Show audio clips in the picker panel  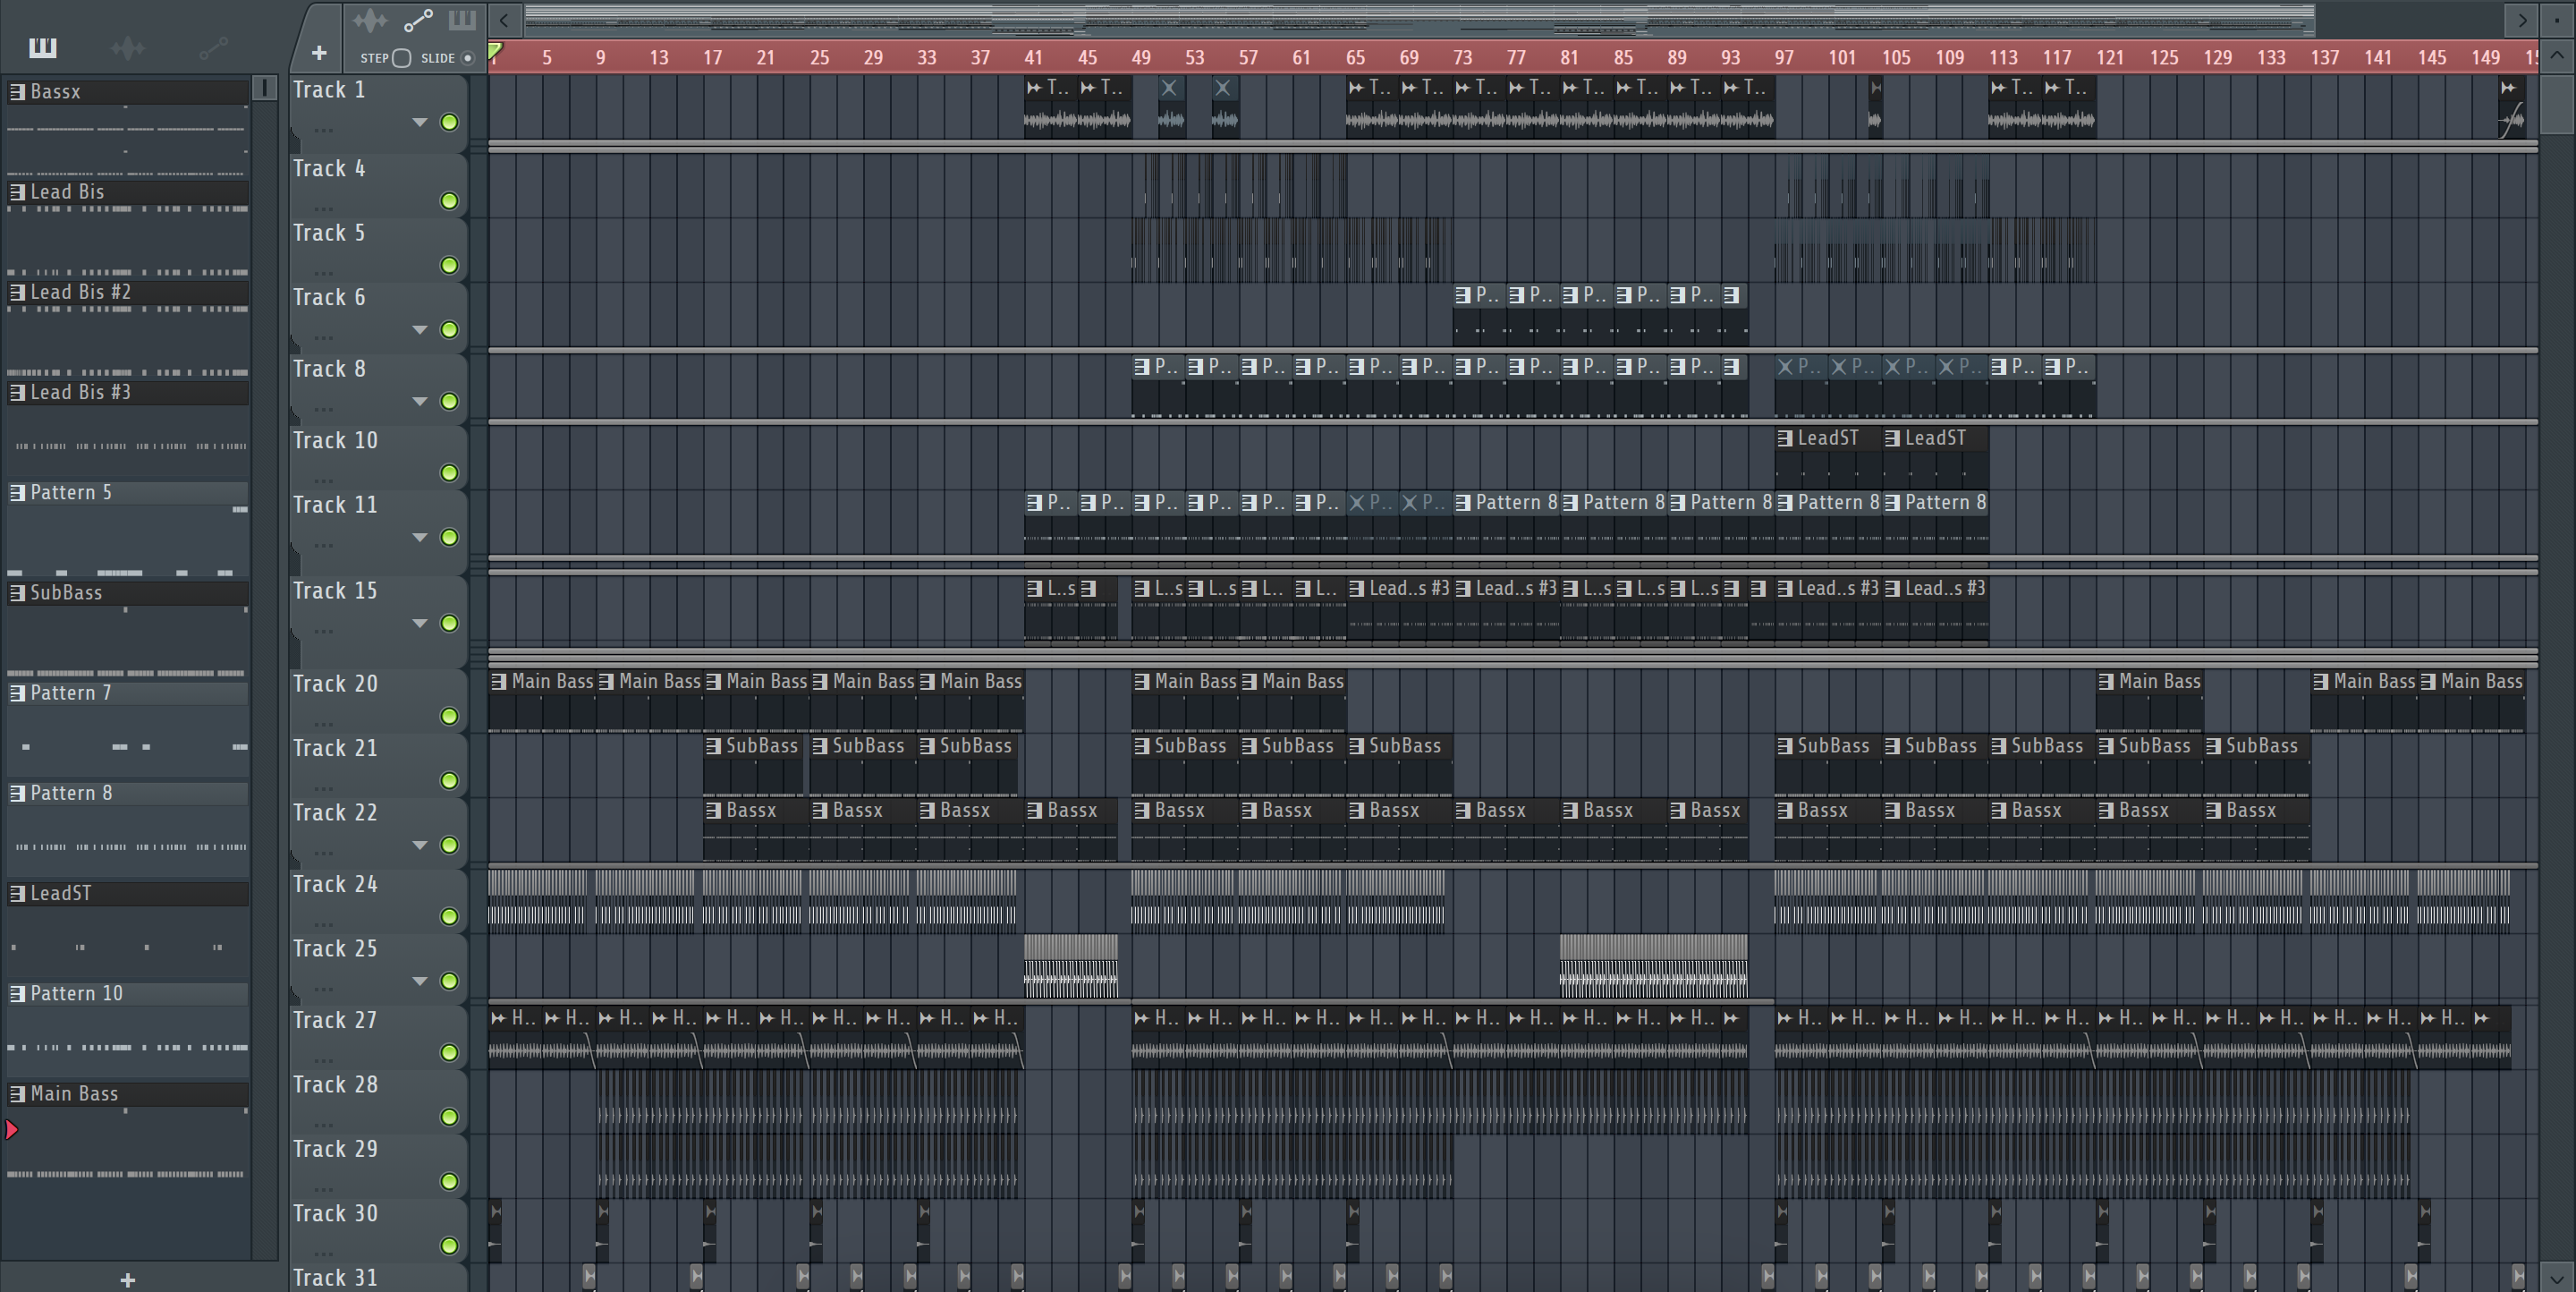point(128,47)
